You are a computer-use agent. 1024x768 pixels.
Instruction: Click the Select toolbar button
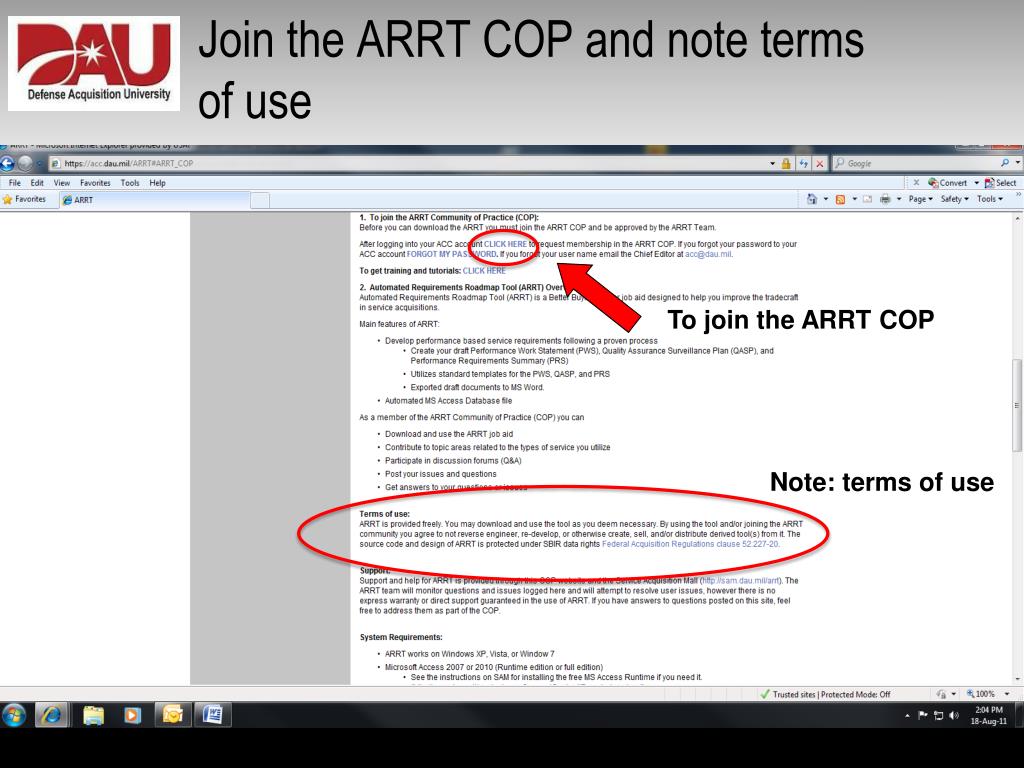(1000, 183)
